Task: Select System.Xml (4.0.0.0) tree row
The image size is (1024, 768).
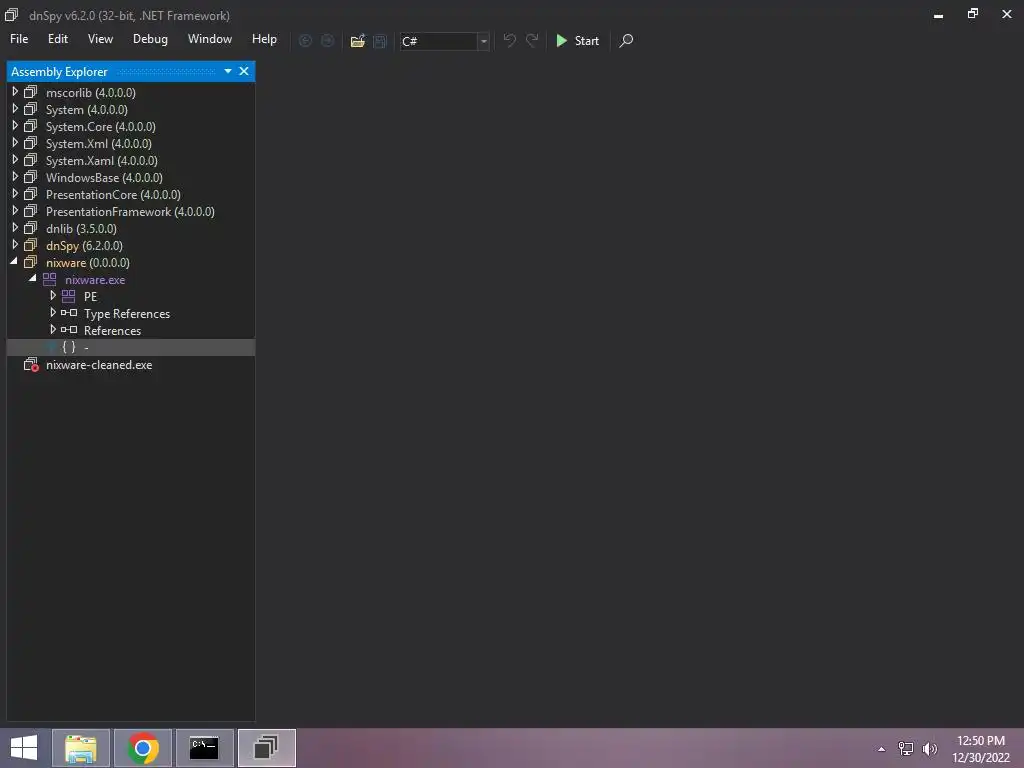Action: [131, 144]
